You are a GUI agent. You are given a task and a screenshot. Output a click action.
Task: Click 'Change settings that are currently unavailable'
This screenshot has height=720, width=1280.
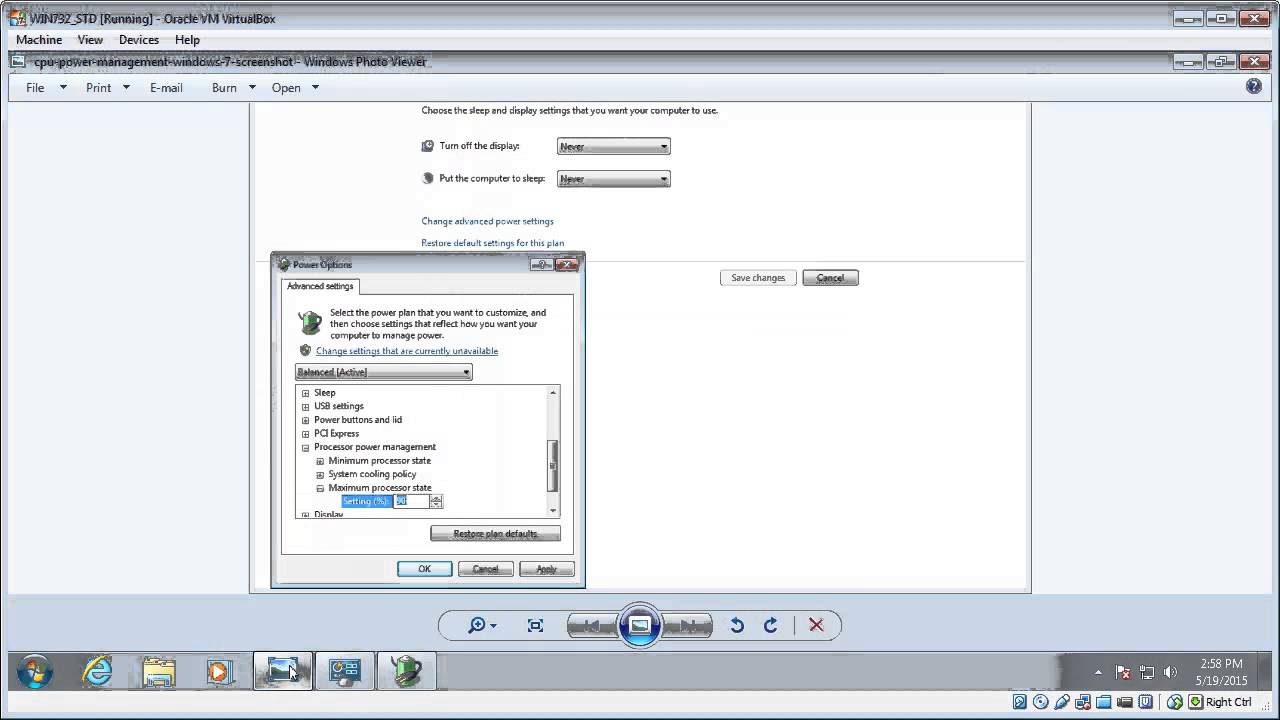click(407, 351)
